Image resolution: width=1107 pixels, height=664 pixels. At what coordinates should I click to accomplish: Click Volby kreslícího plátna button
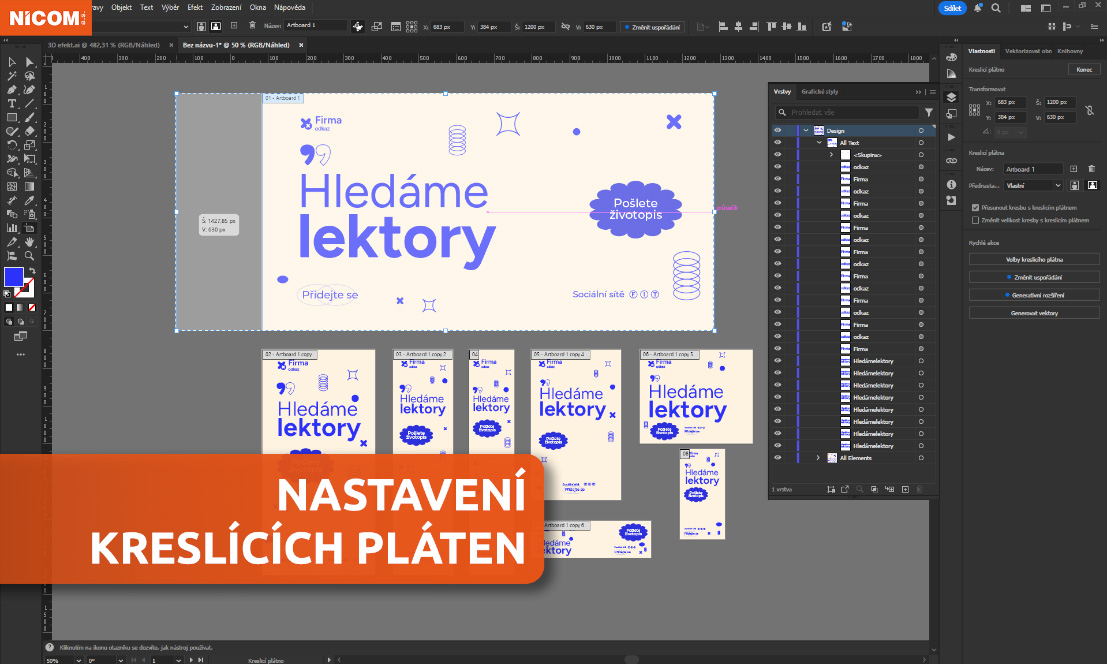[x=1034, y=260]
